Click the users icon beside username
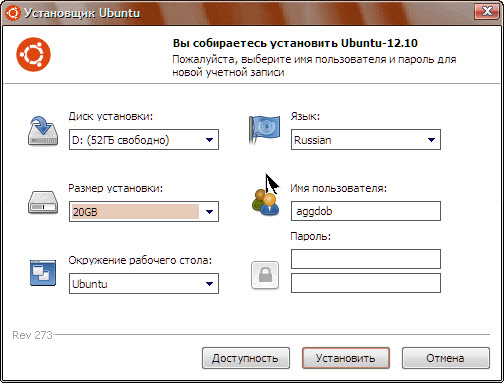This screenshot has height=383, width=504. click(x=265, y=202)
